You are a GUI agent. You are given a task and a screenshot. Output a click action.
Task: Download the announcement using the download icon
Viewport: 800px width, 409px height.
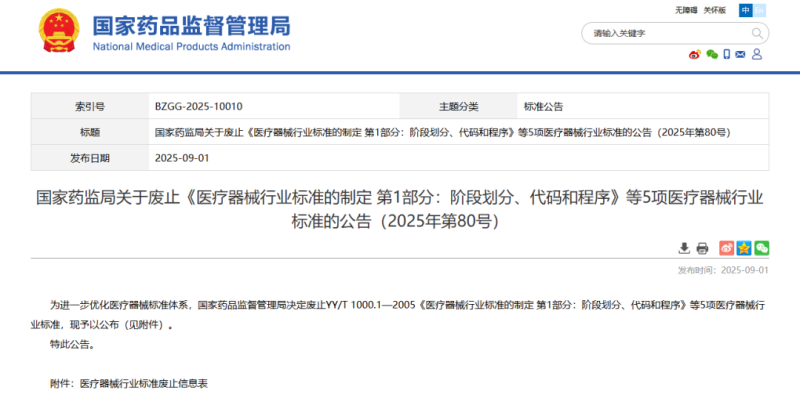[684, 248]
